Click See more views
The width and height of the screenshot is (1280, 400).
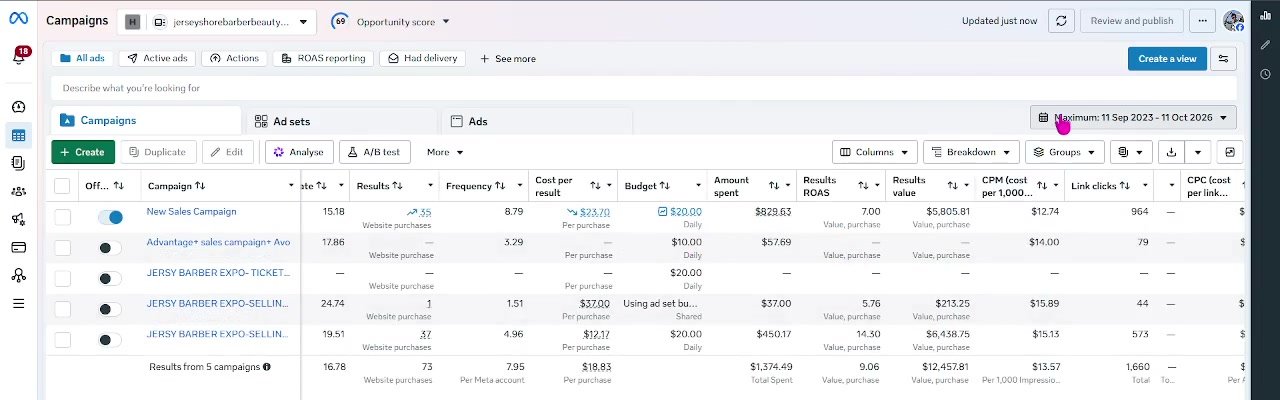click(x=508, y=58)
